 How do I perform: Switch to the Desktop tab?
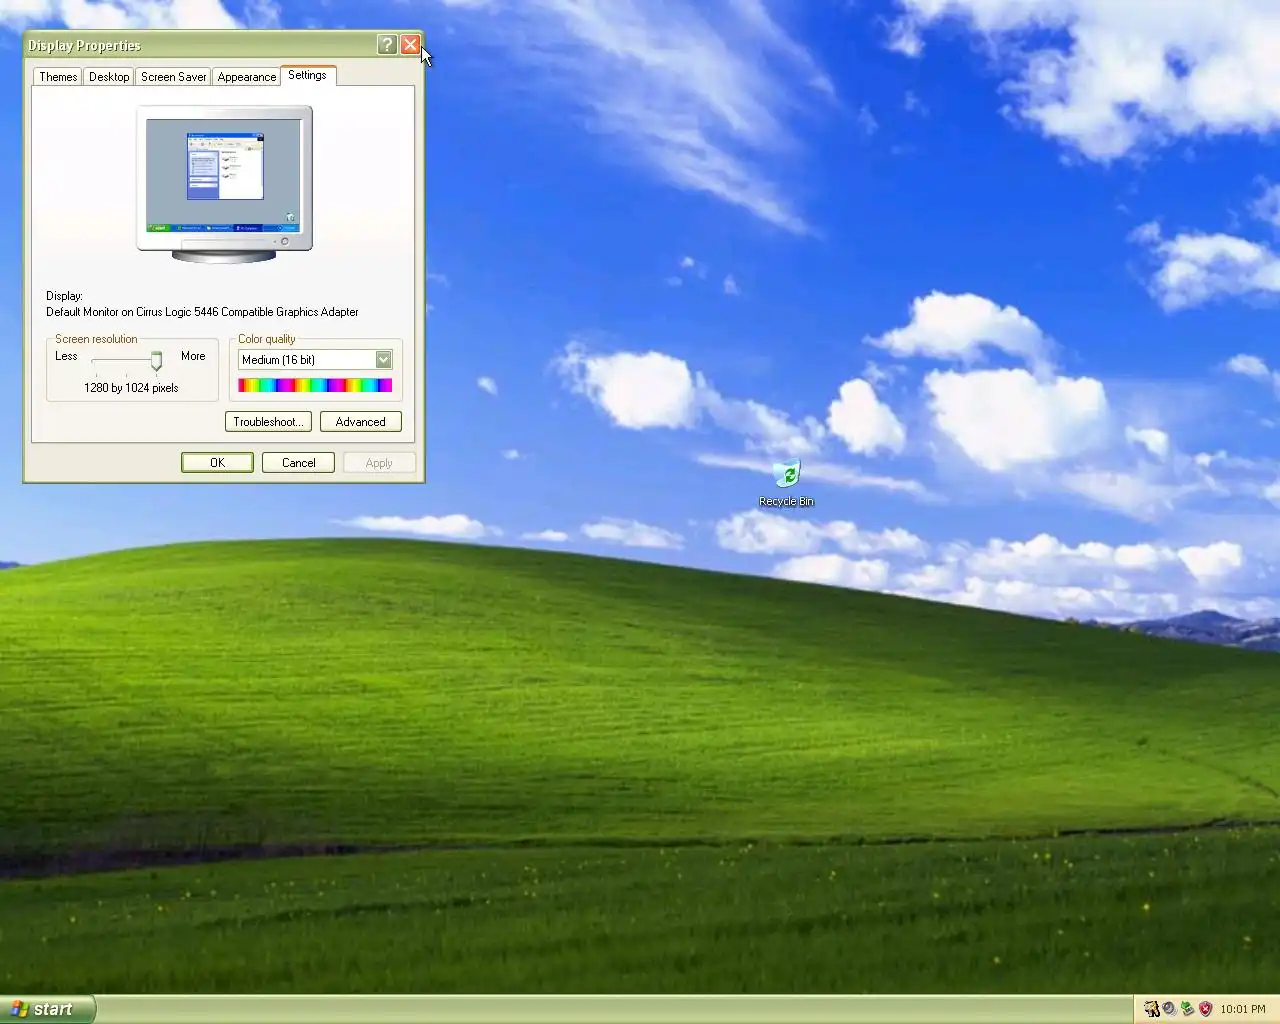click(109, 77)
